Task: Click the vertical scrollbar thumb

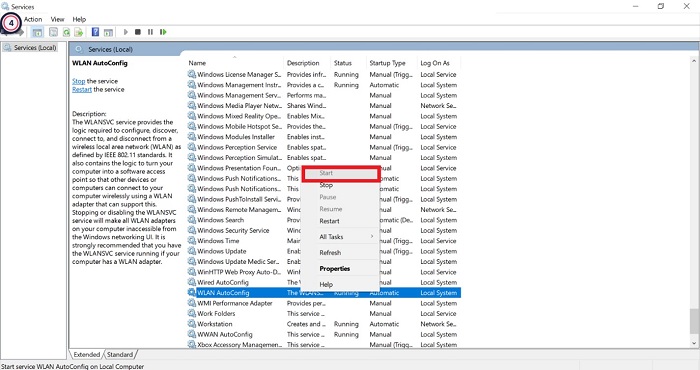Action: 694,321
